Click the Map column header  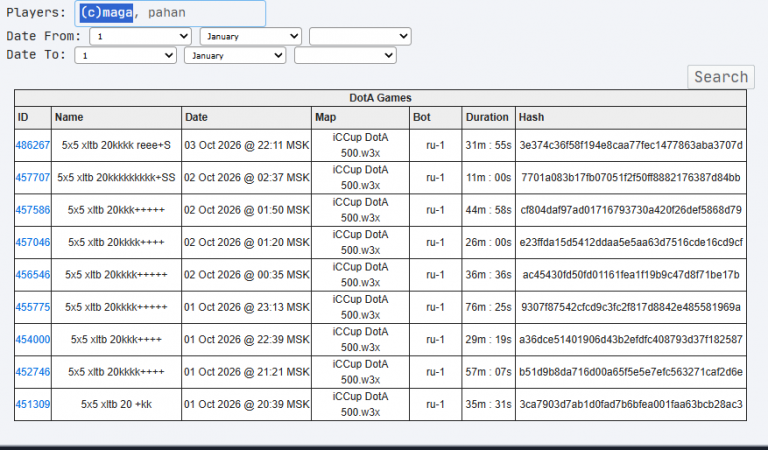360,118
